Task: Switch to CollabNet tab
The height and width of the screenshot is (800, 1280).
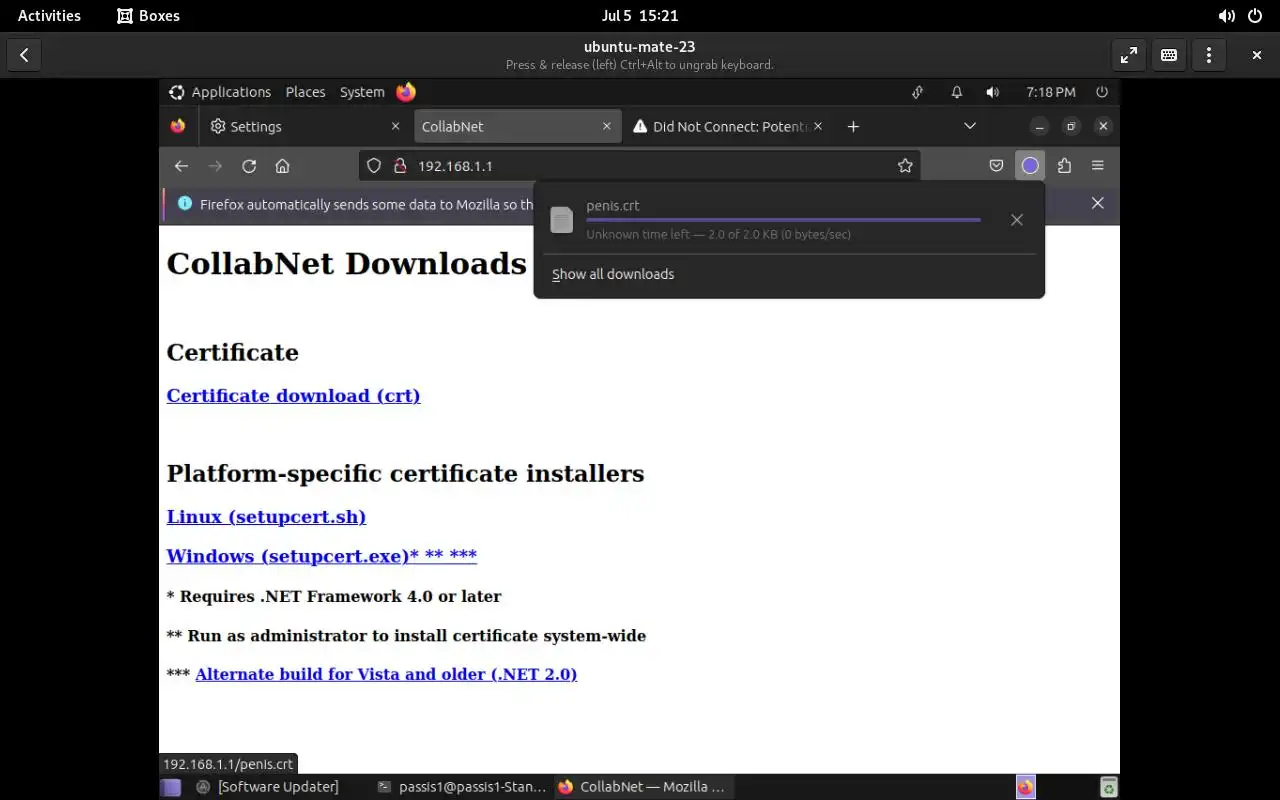Action: 517,126
